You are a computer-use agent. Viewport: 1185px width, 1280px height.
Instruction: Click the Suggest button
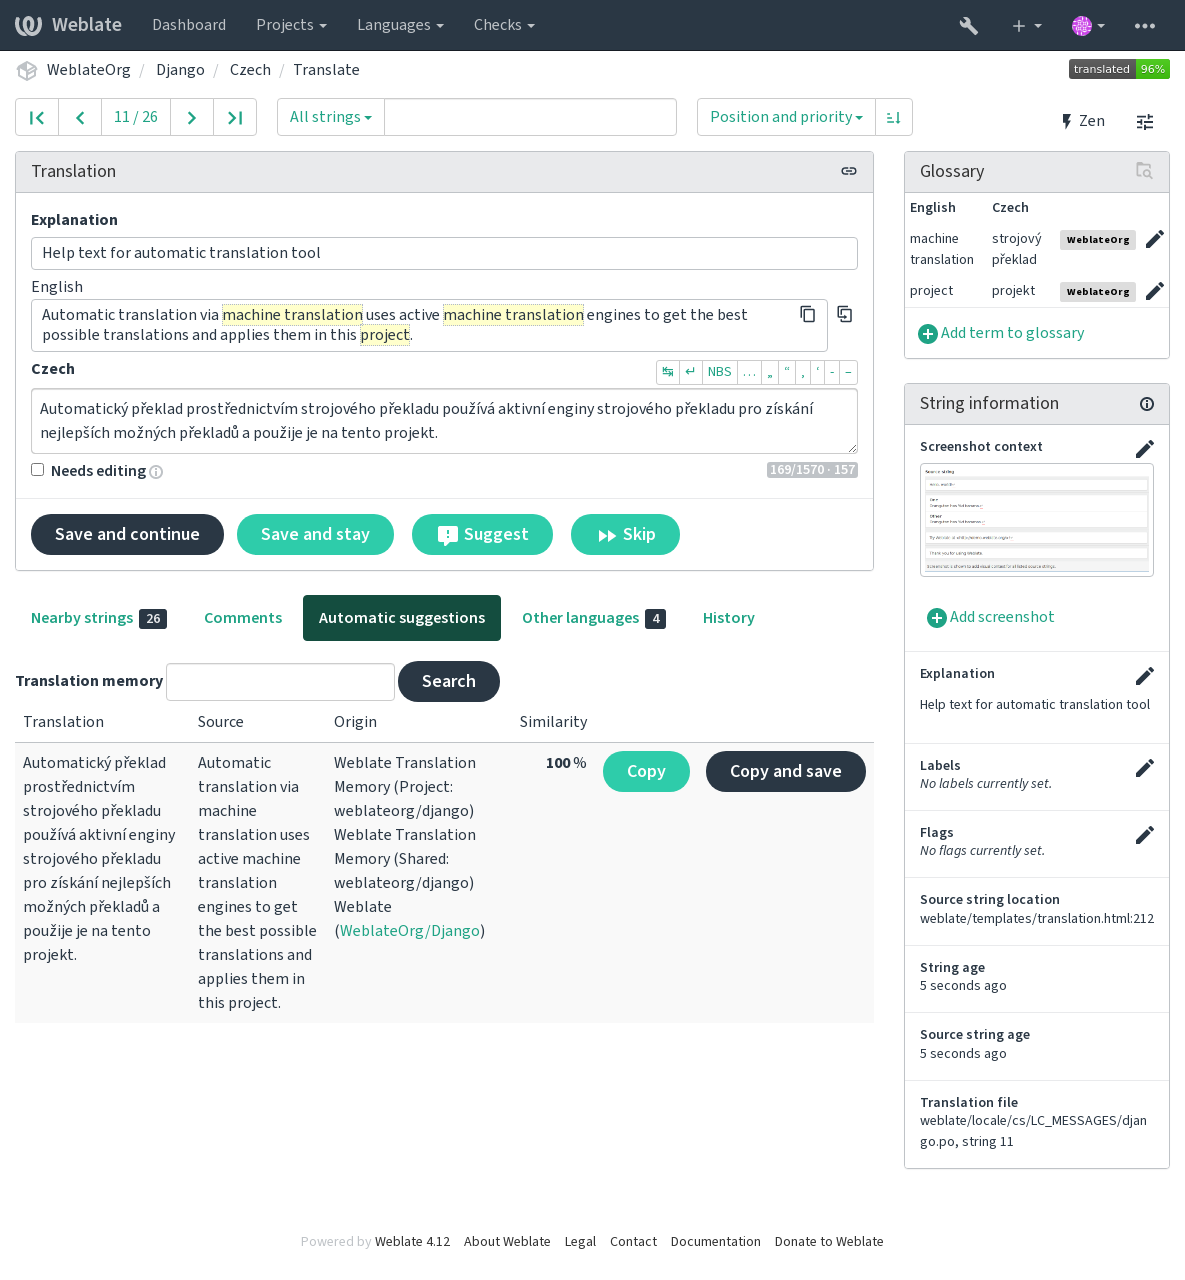[482, 534]
